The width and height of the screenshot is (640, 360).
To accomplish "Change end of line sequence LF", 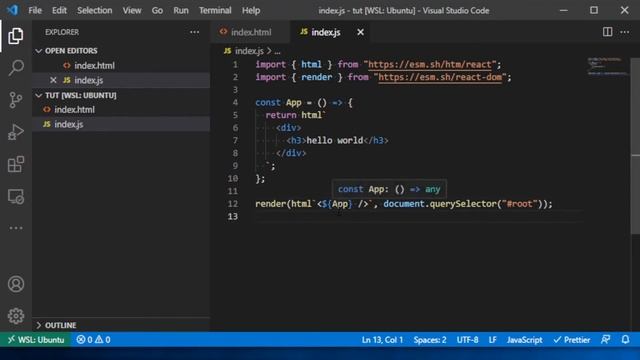I will [x=493, y=340].
